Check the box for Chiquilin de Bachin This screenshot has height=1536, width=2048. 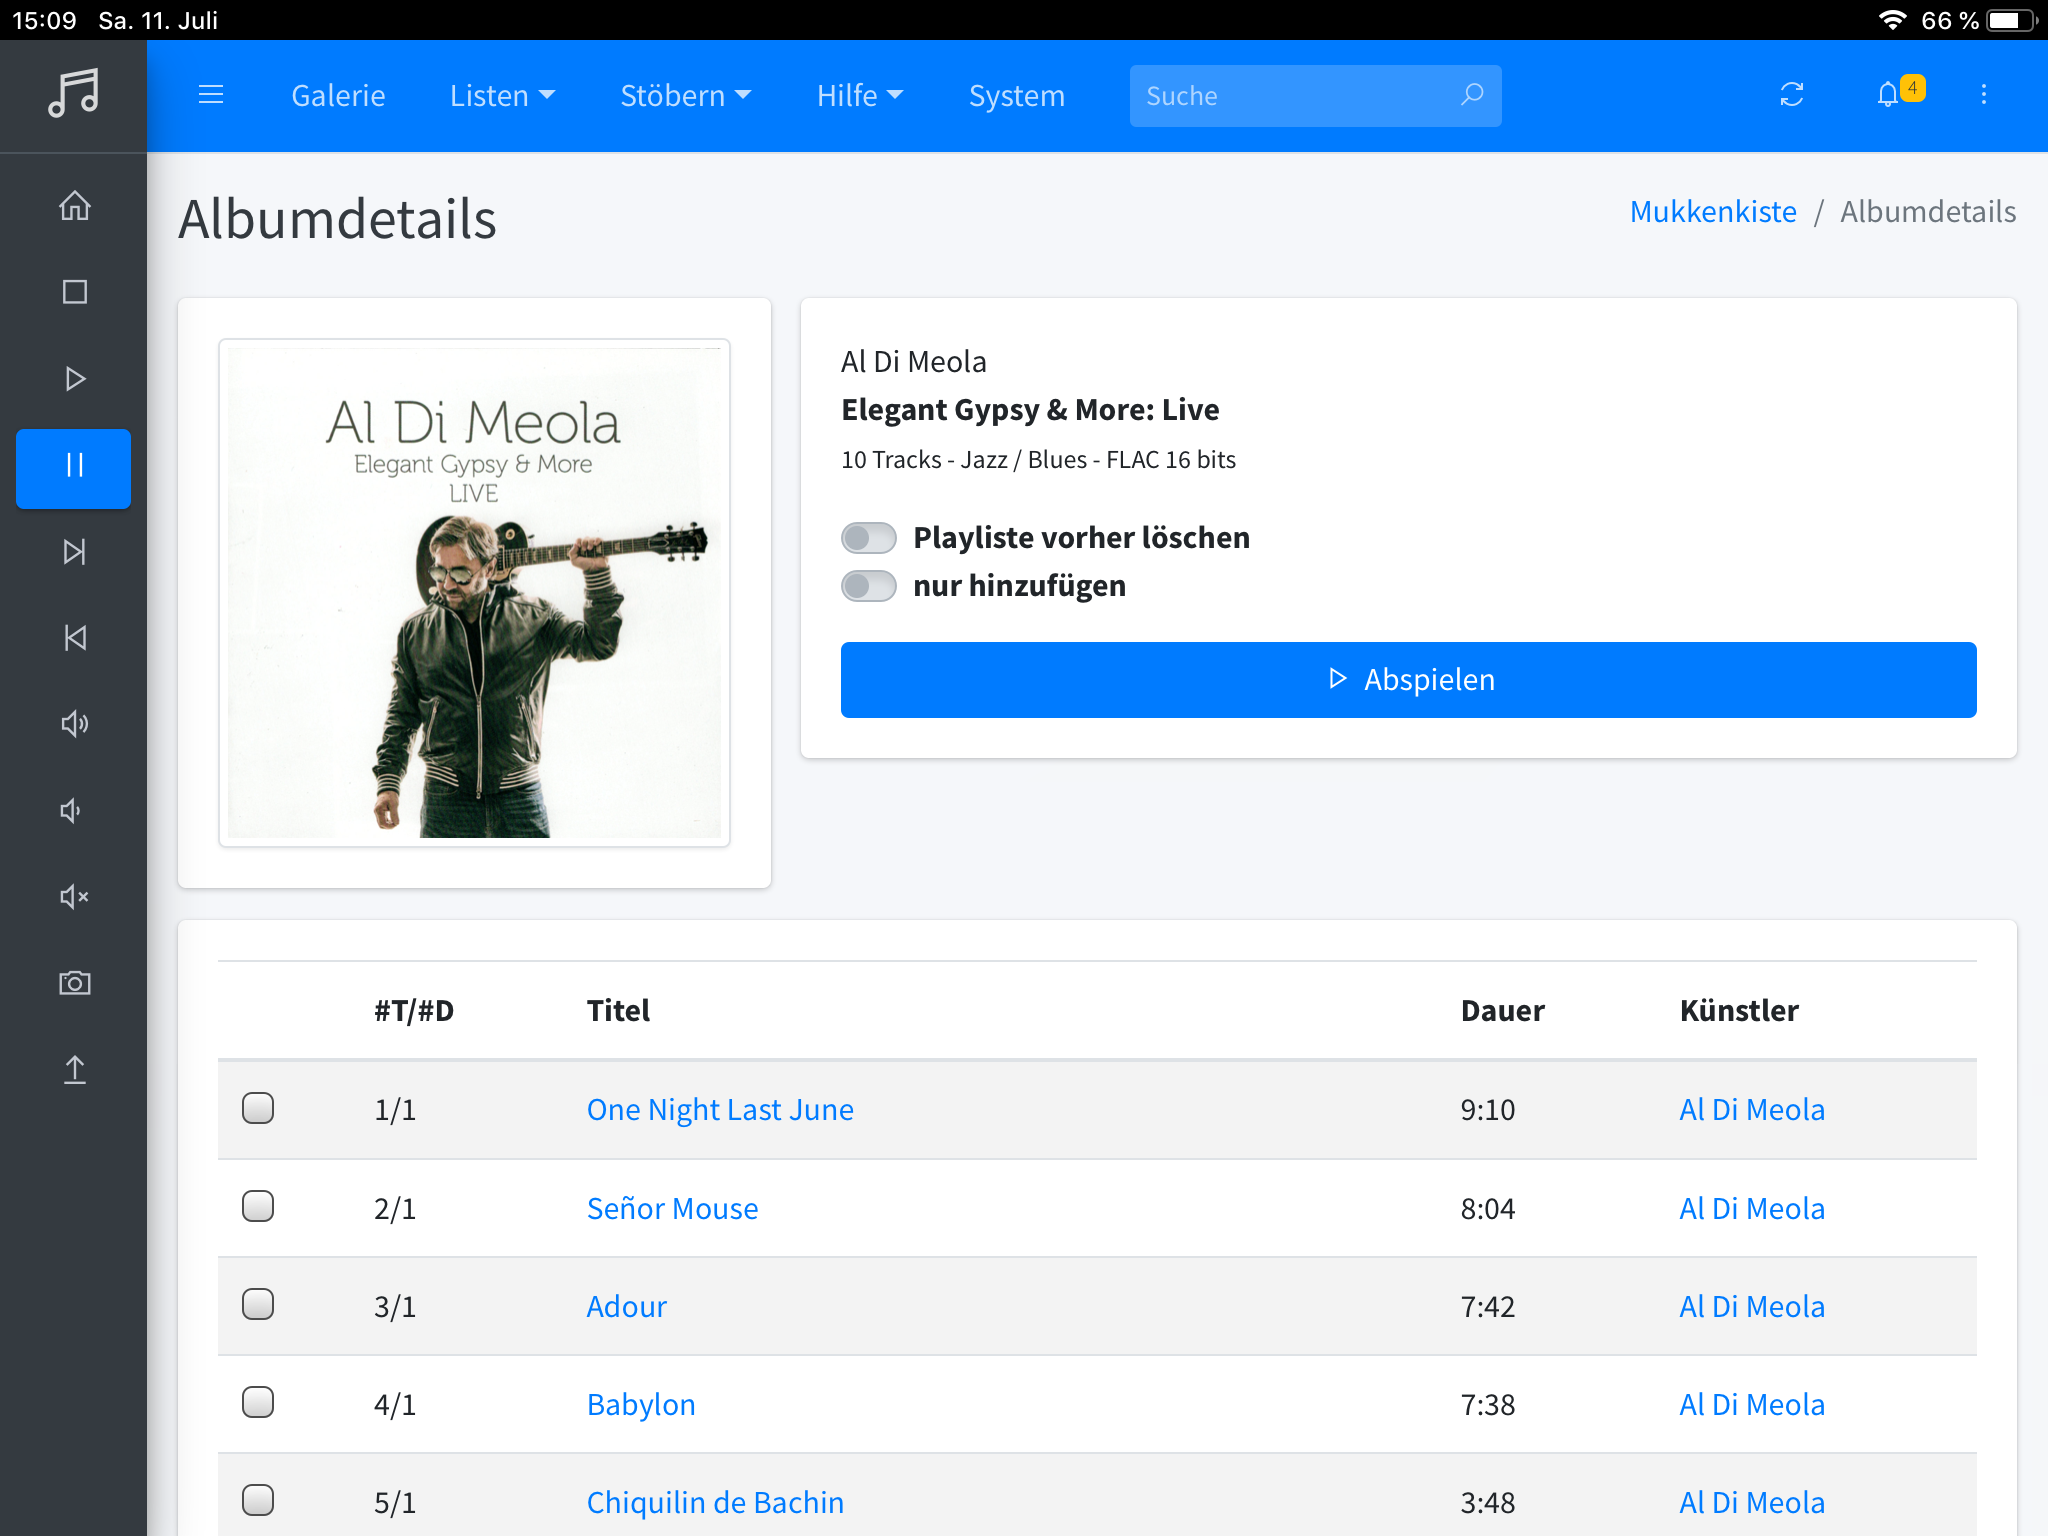click(x=258, y=1500)
